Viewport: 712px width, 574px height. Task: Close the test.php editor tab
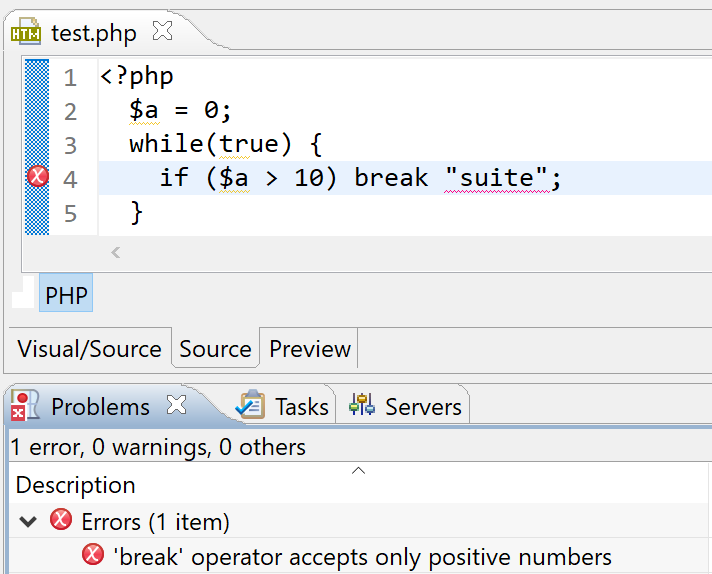click(161, 32)
